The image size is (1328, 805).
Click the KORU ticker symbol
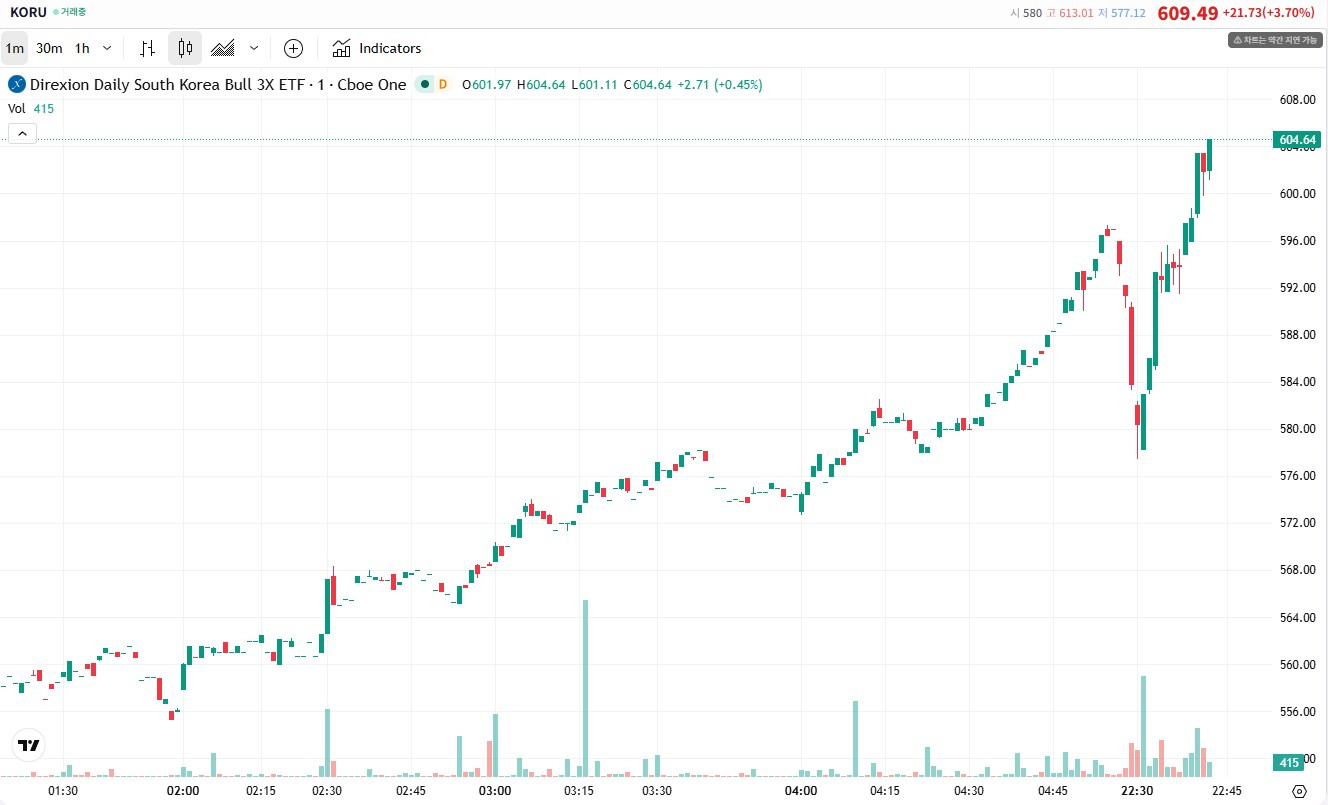pyautogui.click(x=28, y=13)
